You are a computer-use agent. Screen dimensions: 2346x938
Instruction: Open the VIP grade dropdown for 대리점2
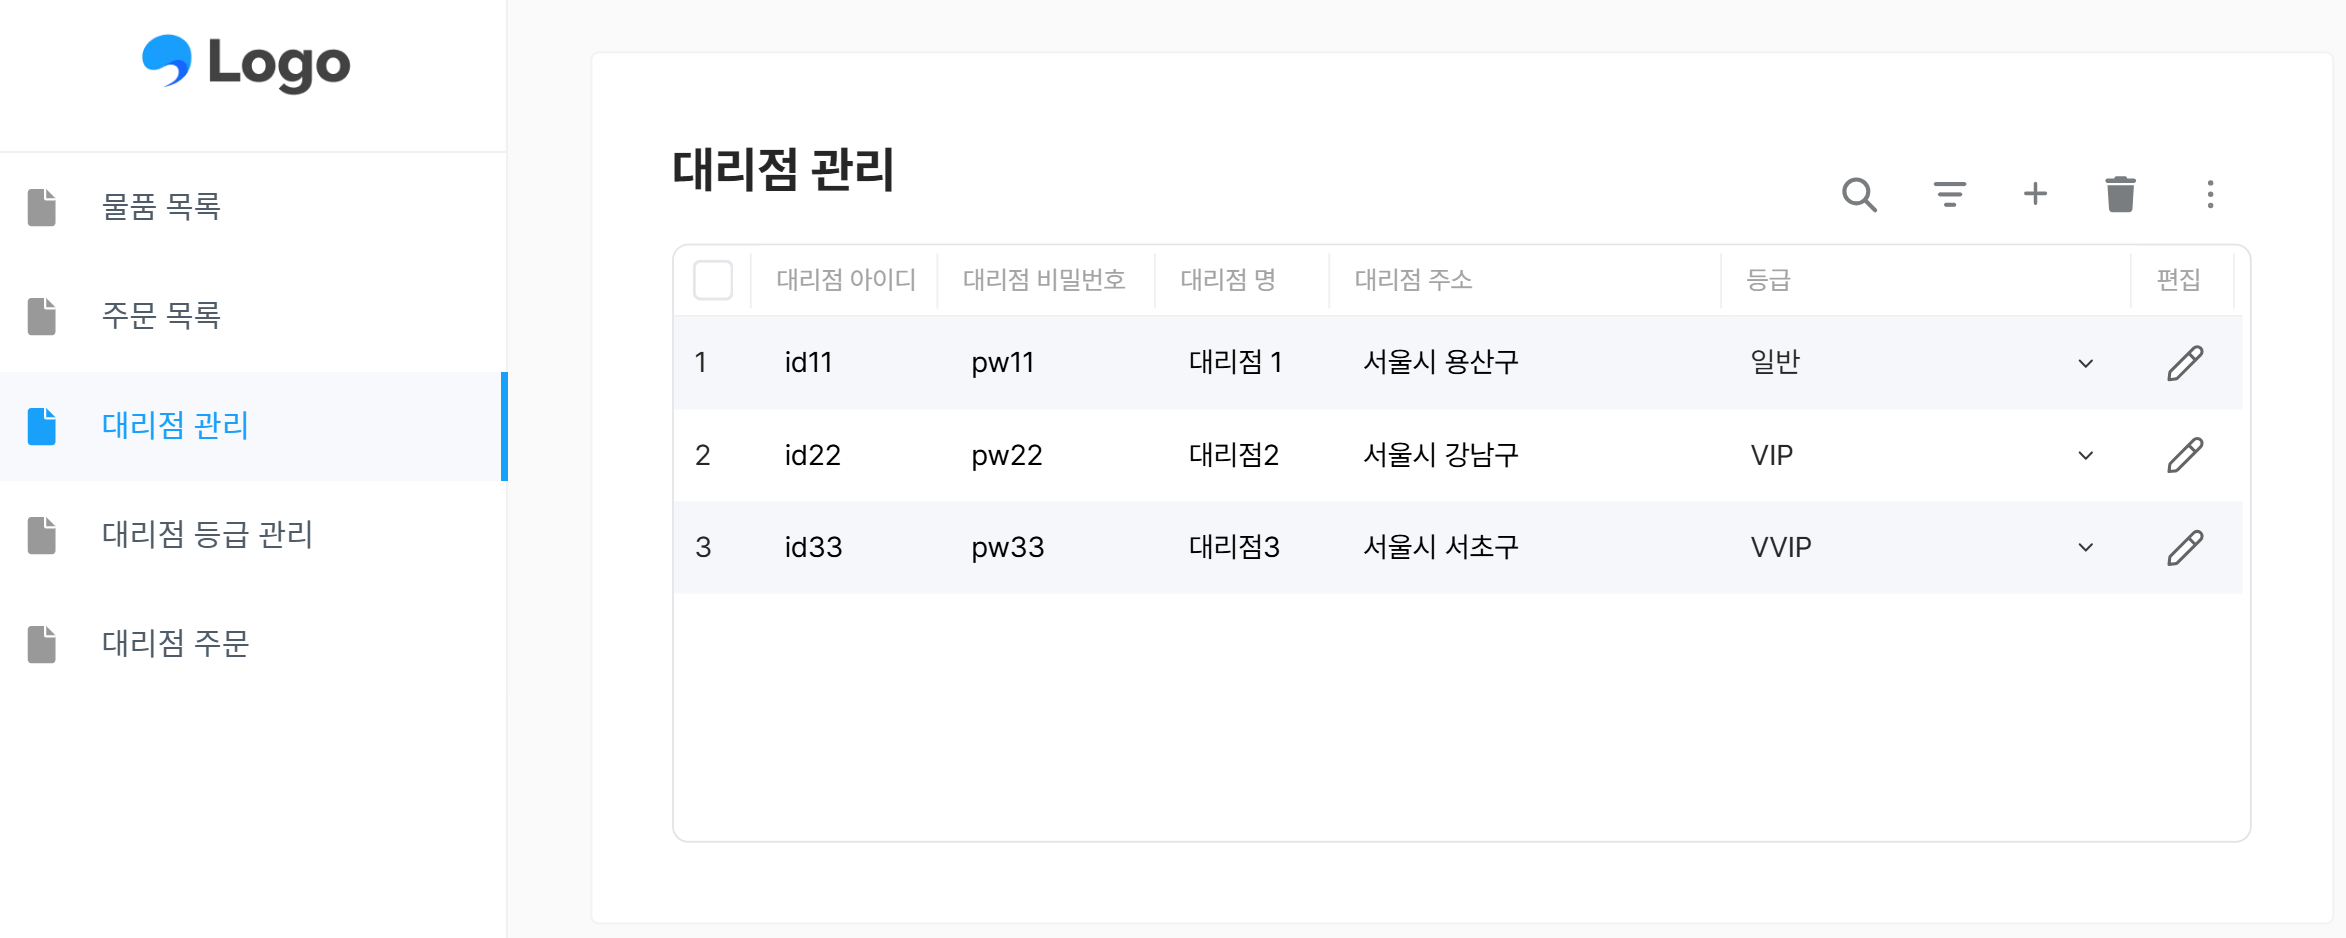pyautogui.click(x=2085, y=455)
